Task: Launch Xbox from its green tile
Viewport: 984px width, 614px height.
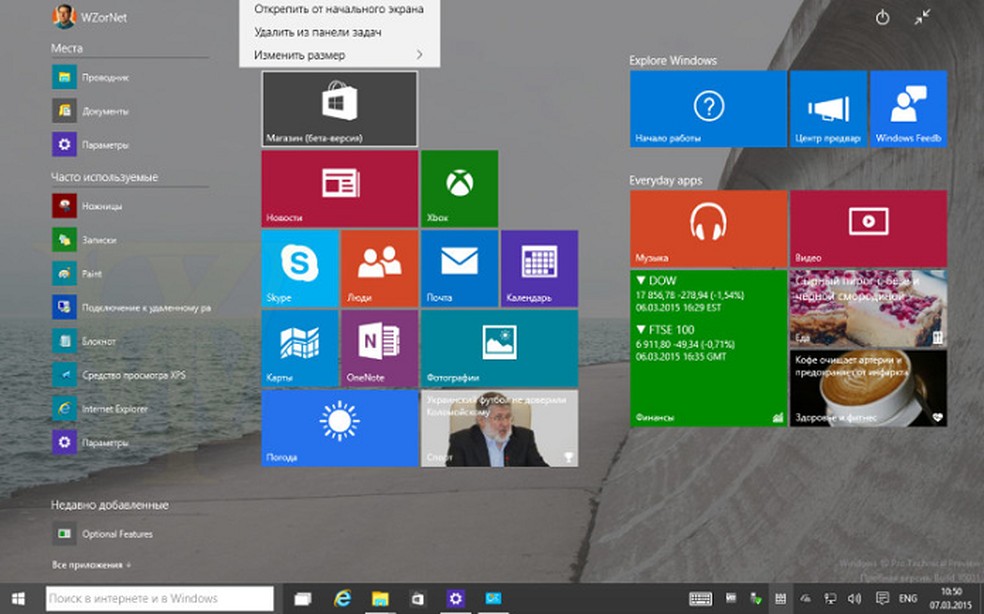Action: point(458,190)
